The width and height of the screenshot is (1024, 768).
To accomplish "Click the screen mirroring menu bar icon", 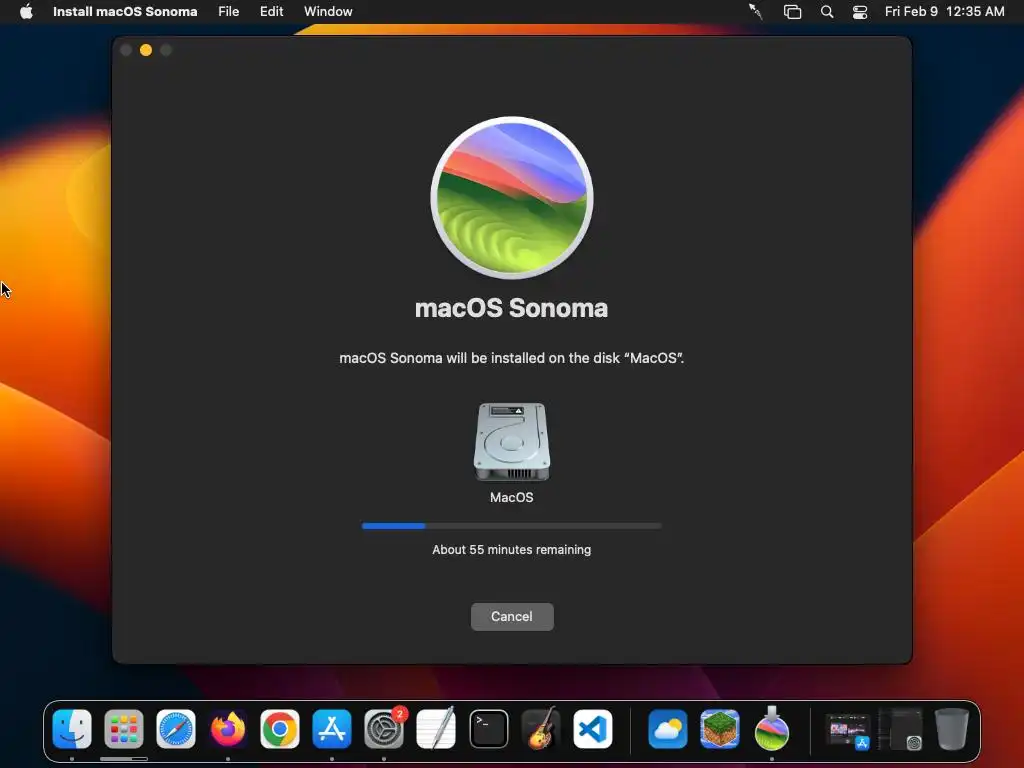I will (x=792, y=12).
